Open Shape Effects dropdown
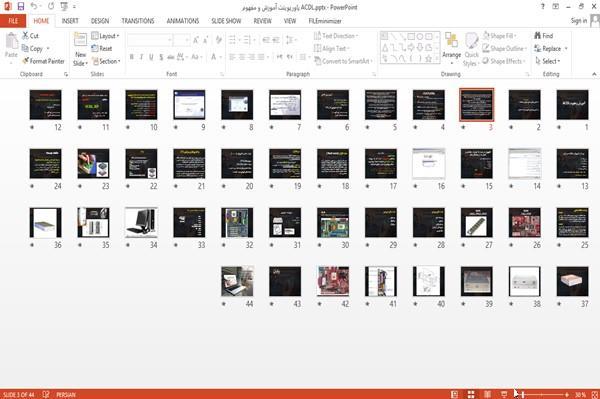Viewport: 600px width, 399px height. [x=504, y=61]
